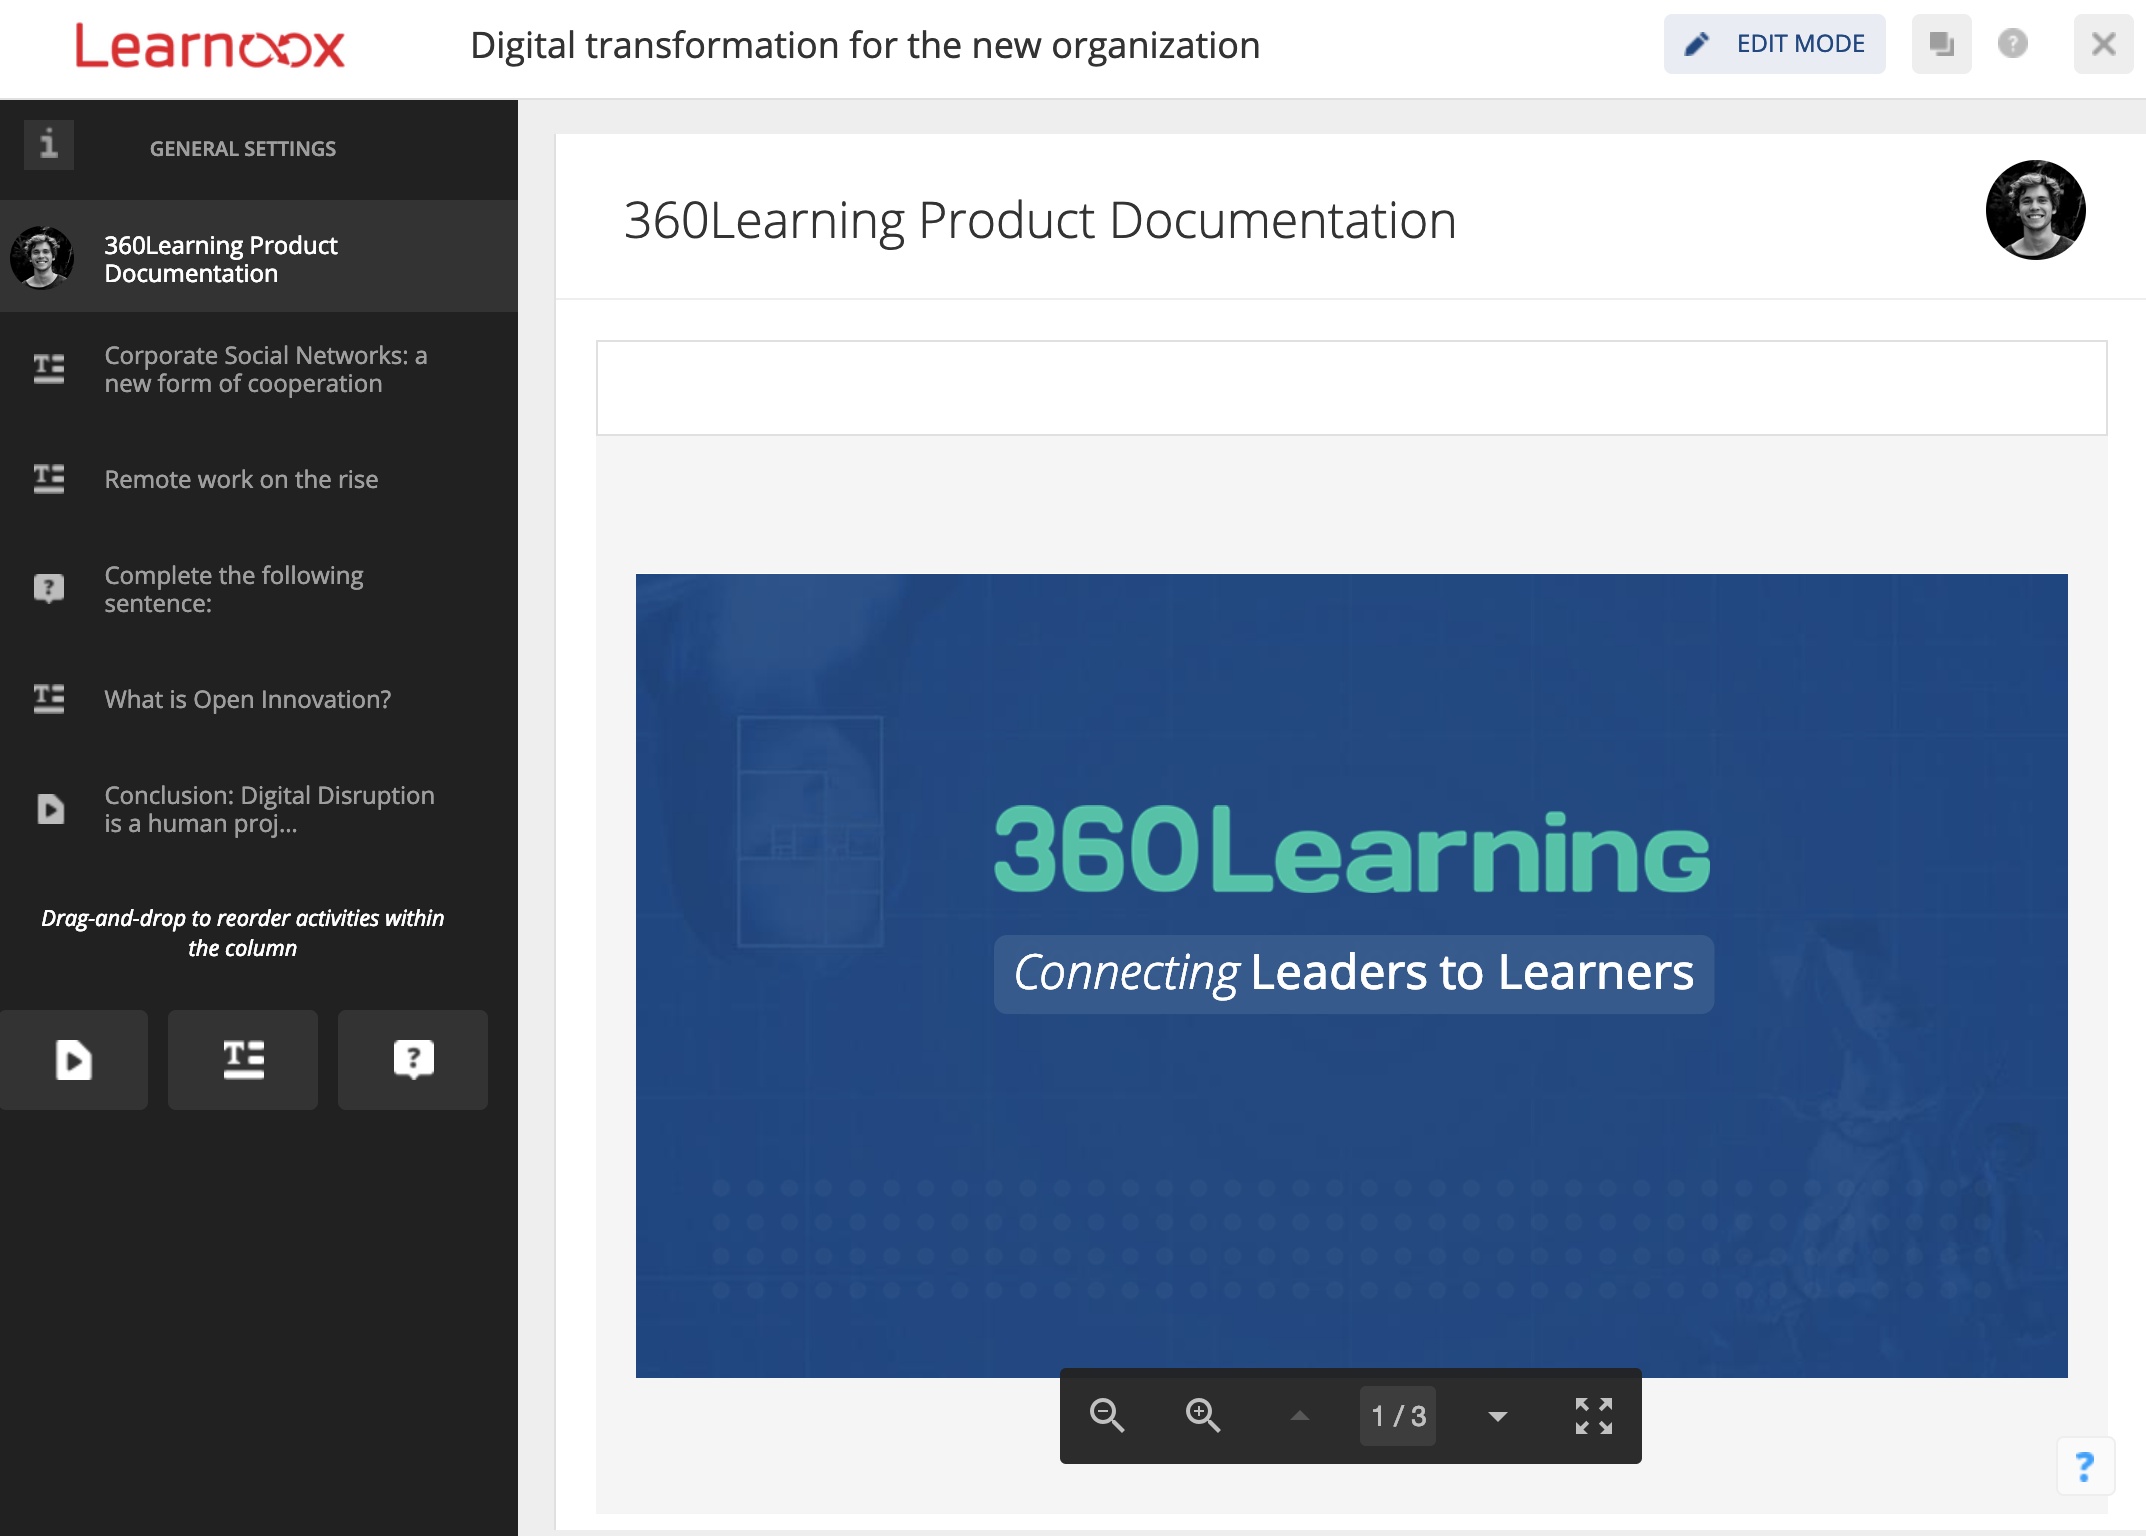
Task: Click the gray help circle icon
Action: click(2012, 44)
